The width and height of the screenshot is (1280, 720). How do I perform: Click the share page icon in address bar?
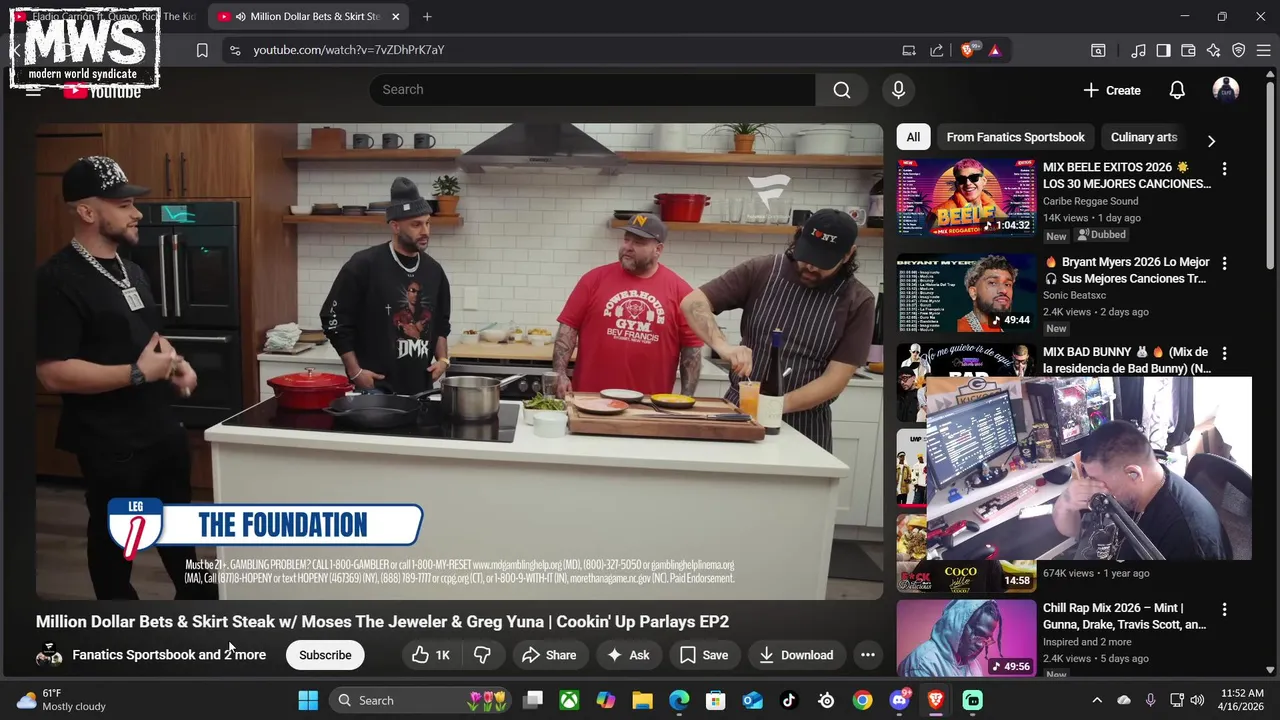[x=937, y=50]
